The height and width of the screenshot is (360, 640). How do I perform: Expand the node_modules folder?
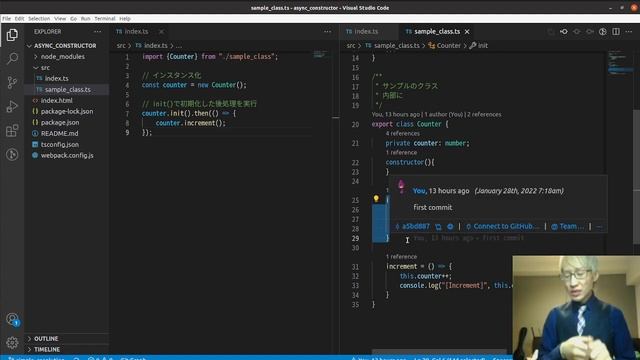coord(63,56)
